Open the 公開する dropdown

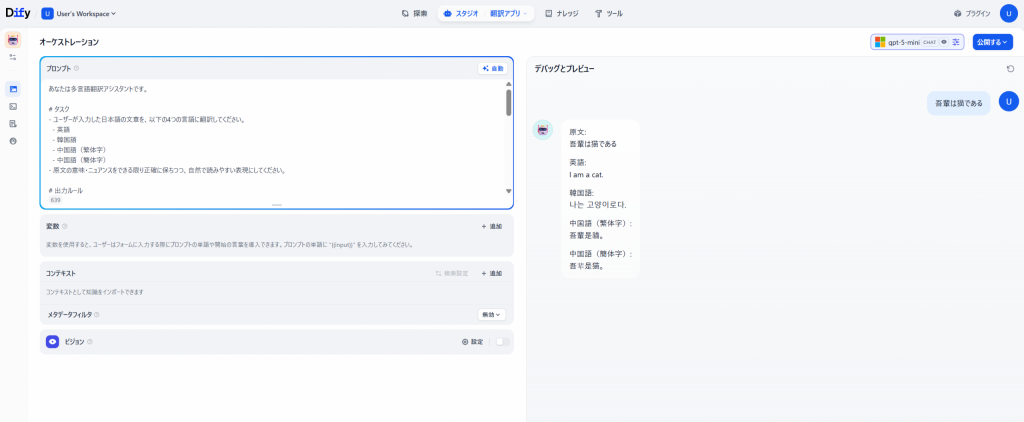click(x=992, y=42)
